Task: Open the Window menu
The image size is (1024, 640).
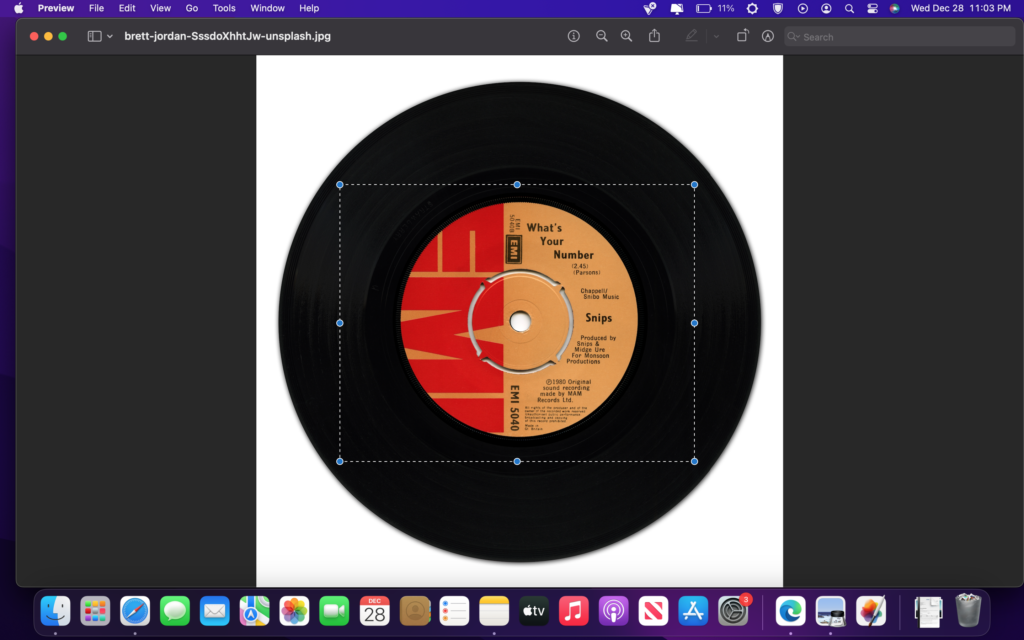Action: [x=267, y=8]
